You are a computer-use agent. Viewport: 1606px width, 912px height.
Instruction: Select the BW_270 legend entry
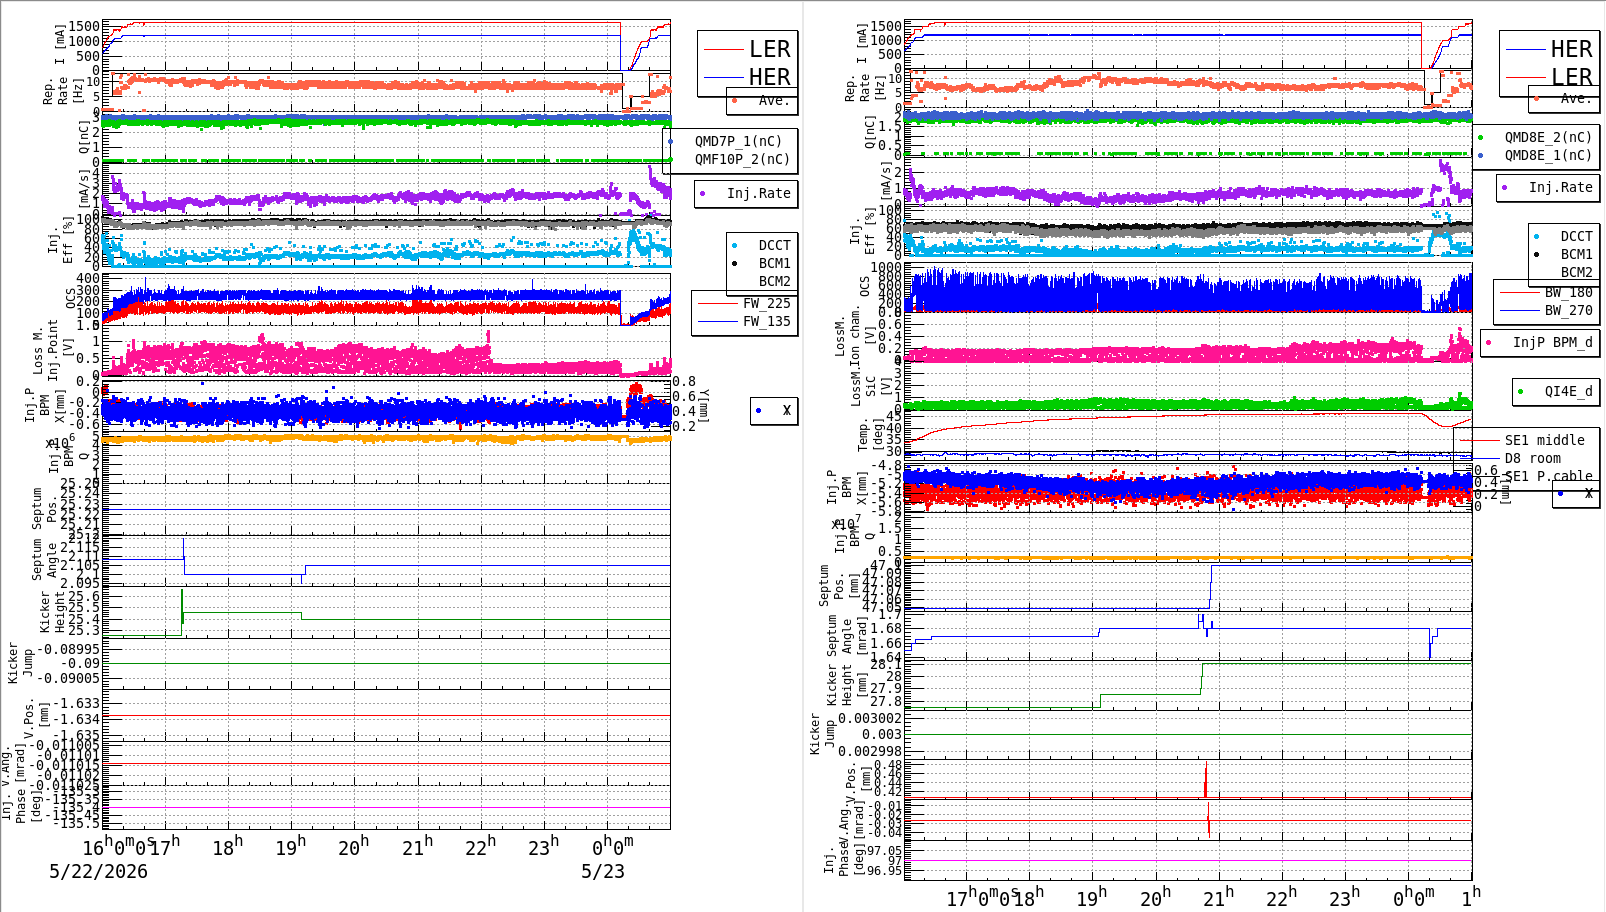tap(1568, 311)
